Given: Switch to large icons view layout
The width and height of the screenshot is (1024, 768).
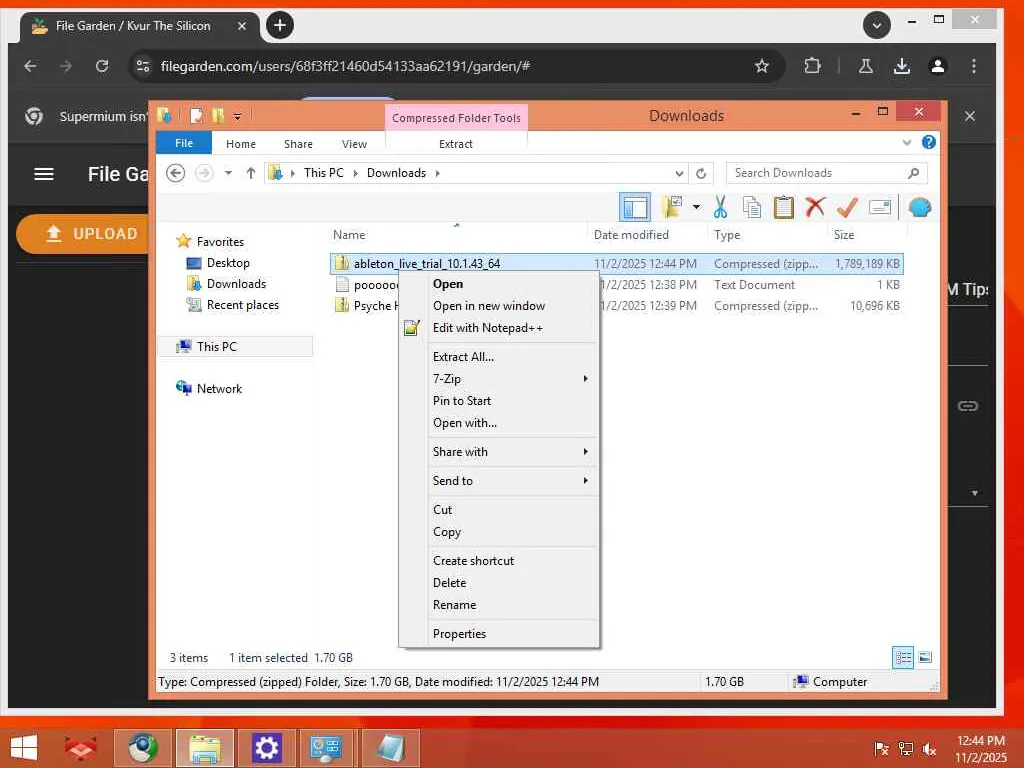Looking at the screenshot, I should coord(925,658).
